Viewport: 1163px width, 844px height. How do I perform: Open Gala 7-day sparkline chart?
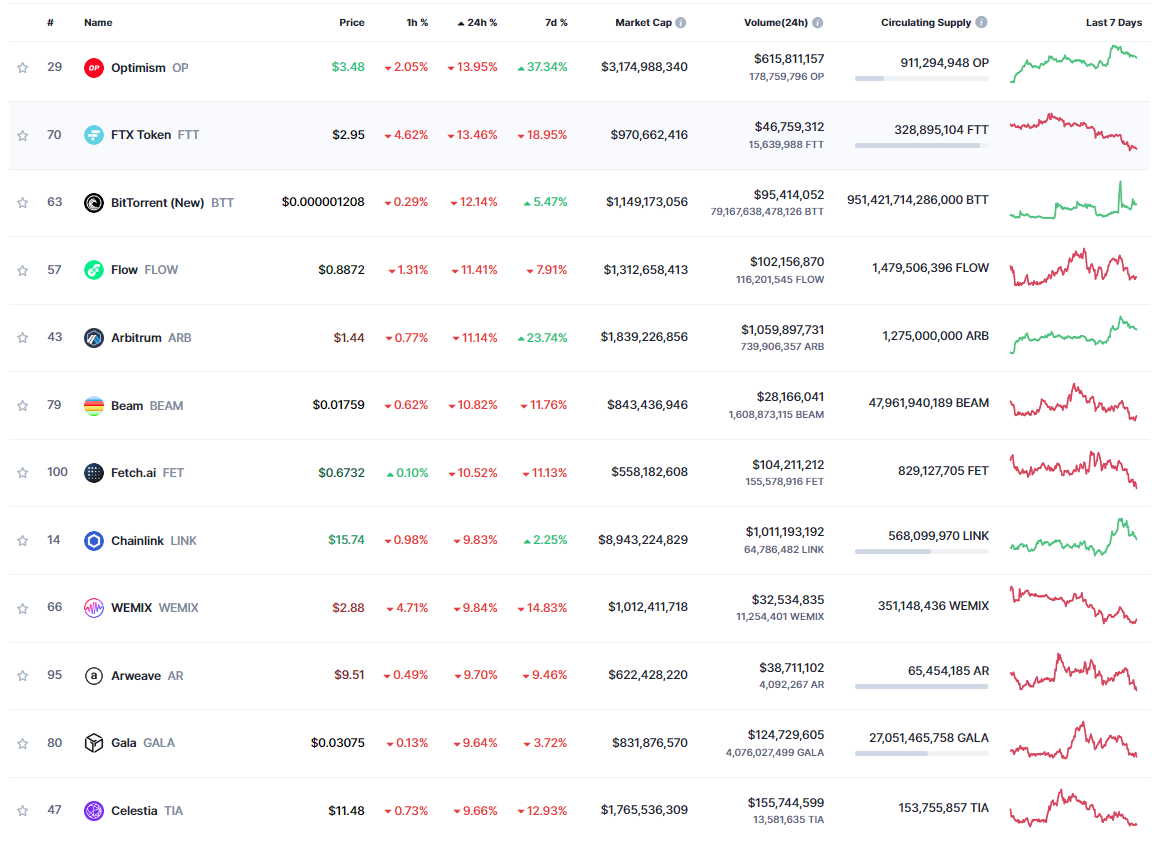point(1073,740)
